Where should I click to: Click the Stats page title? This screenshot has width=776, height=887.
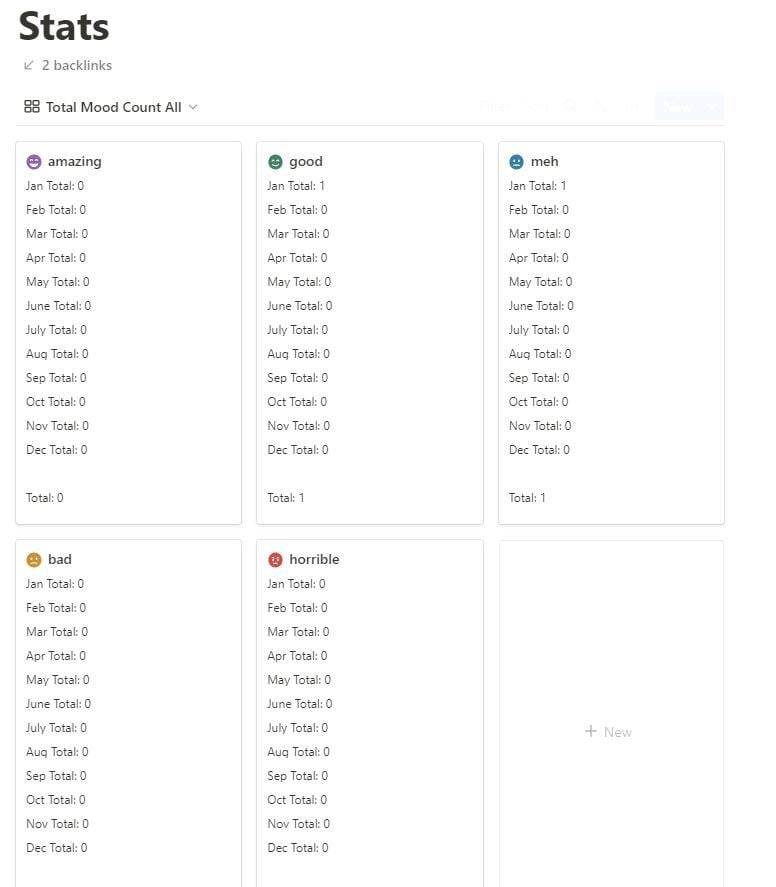tap(64, 26)
